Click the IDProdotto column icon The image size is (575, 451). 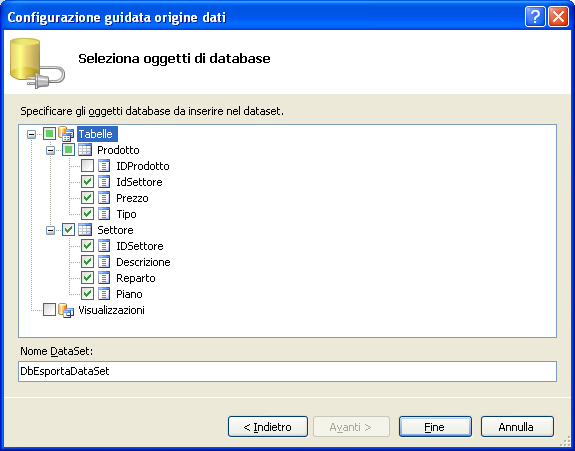[104, 166]
